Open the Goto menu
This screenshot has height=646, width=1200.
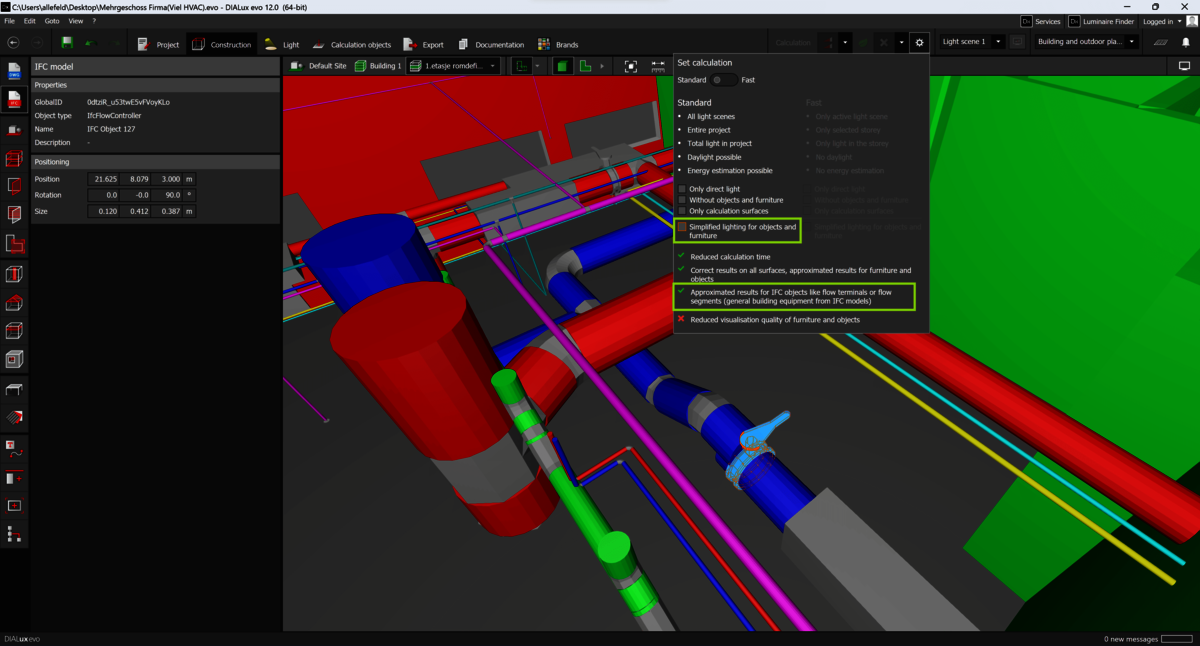coord(52,20)
